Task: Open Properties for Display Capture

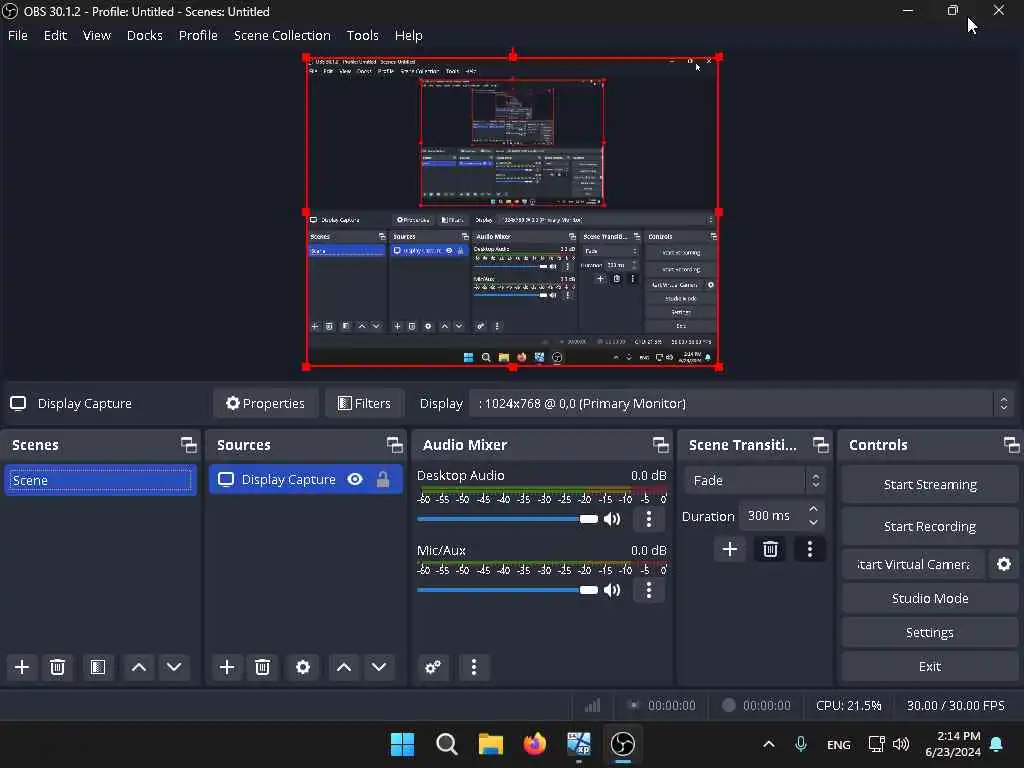Action: click(266, 404)
